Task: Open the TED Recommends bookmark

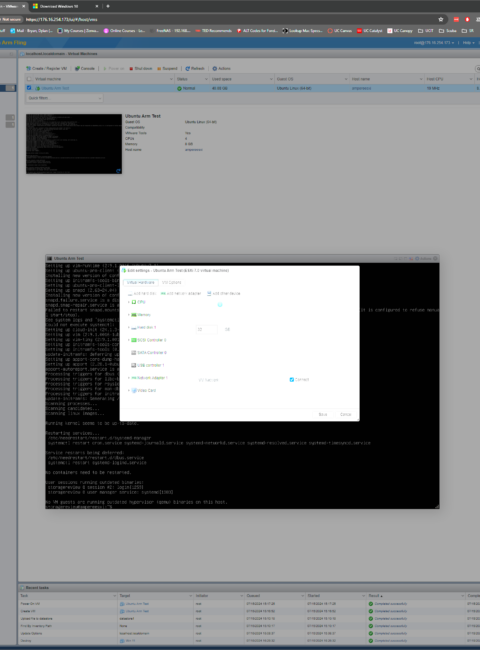Action: [x=213, y=31]
